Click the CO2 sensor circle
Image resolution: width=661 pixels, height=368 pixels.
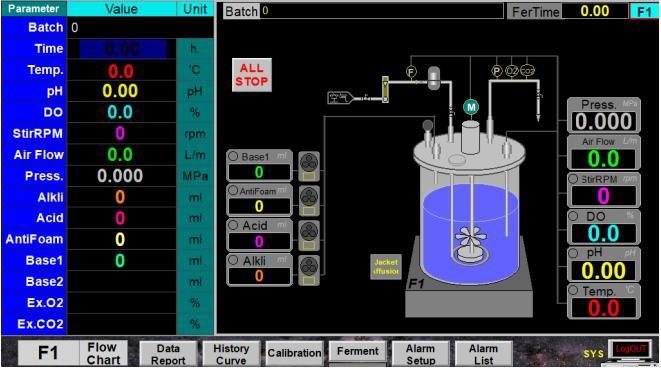coord(527,71)
